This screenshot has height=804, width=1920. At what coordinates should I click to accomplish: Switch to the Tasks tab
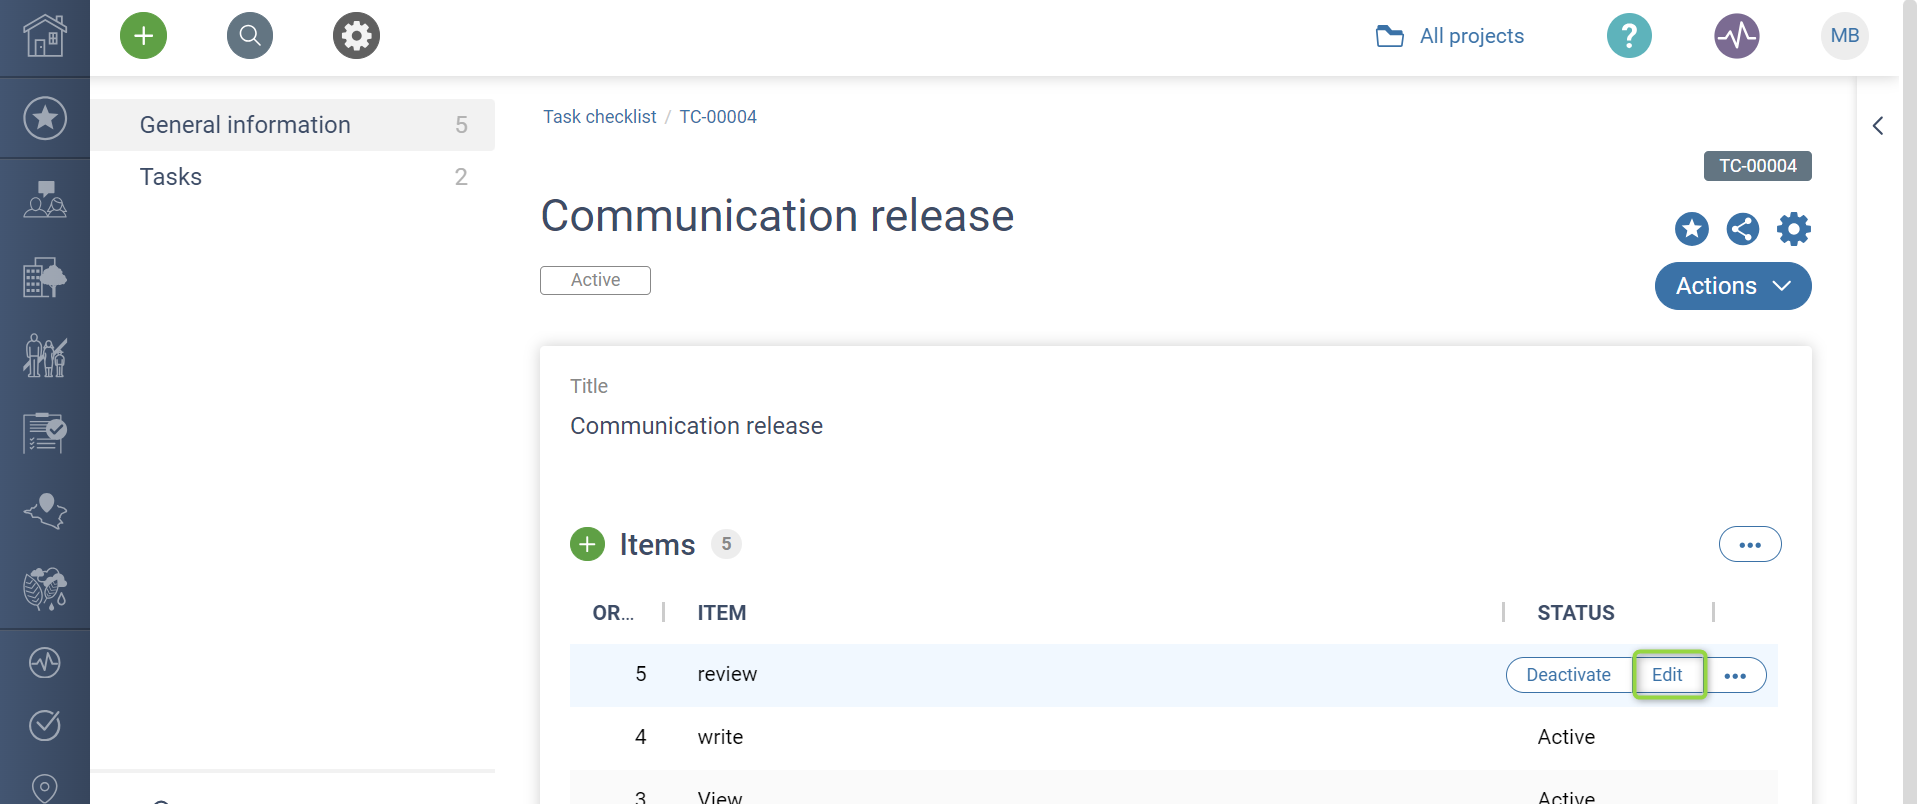point(171,177)
